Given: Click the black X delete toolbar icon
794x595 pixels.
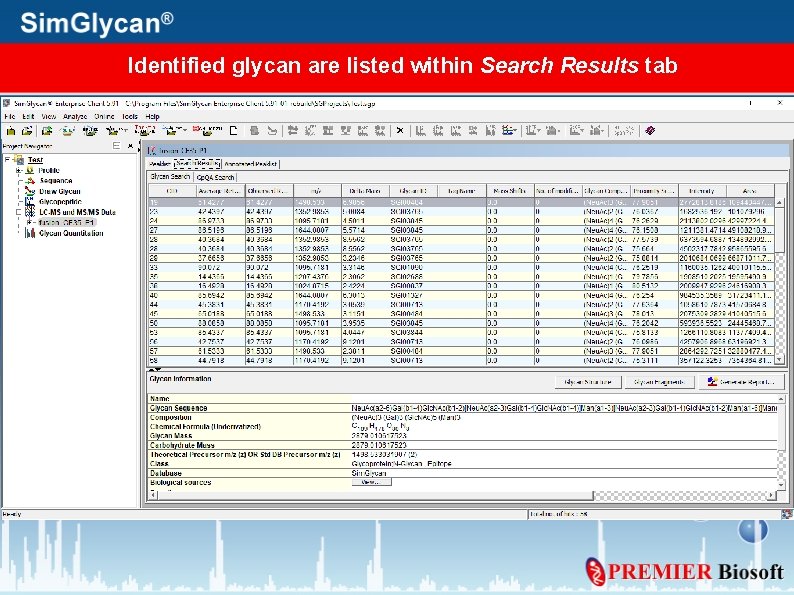Looking at the screenshot, I should 400,131.
